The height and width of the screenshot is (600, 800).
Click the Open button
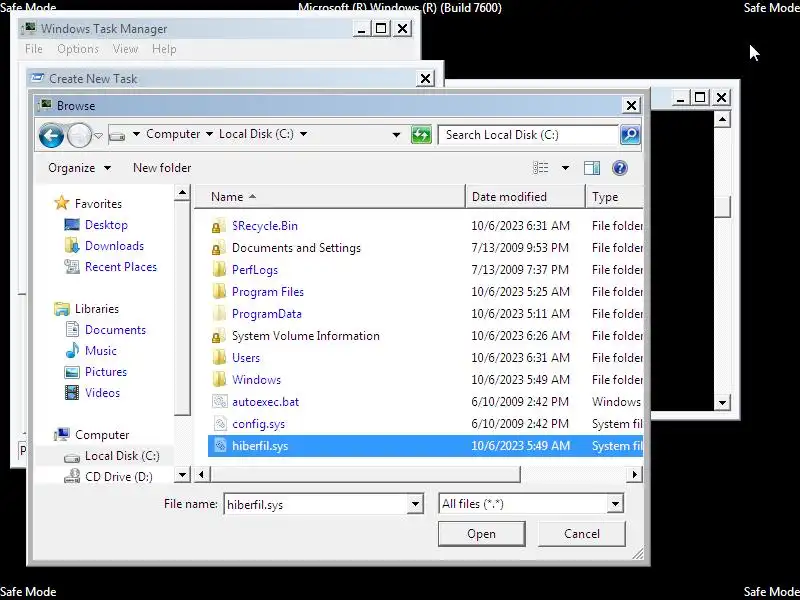[481, 534]
